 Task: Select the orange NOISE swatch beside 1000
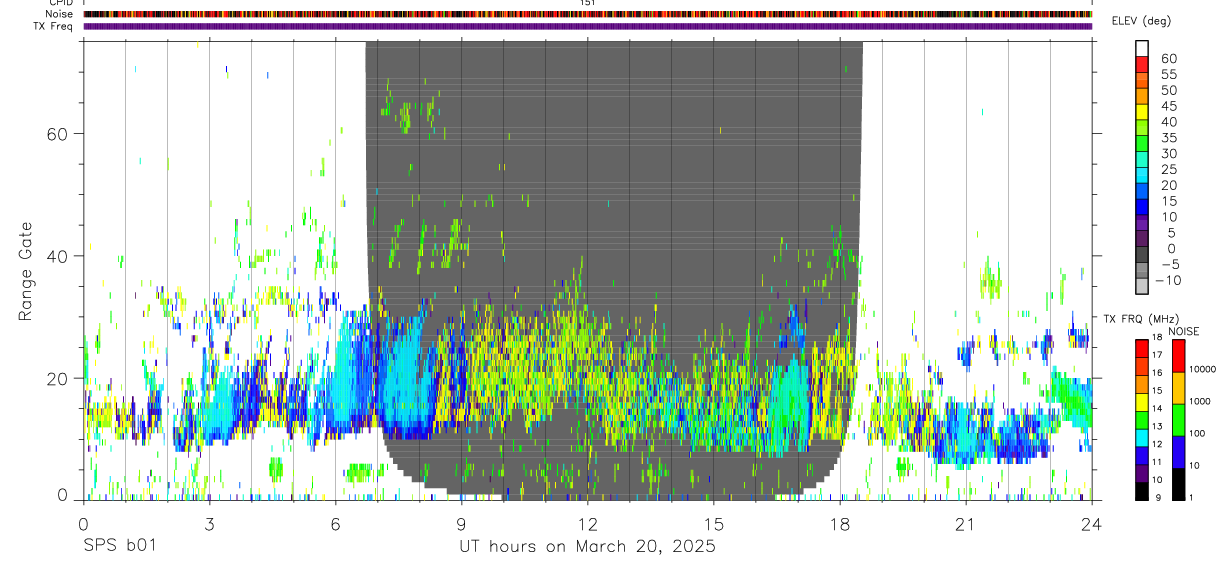(x=1178, y=388)
